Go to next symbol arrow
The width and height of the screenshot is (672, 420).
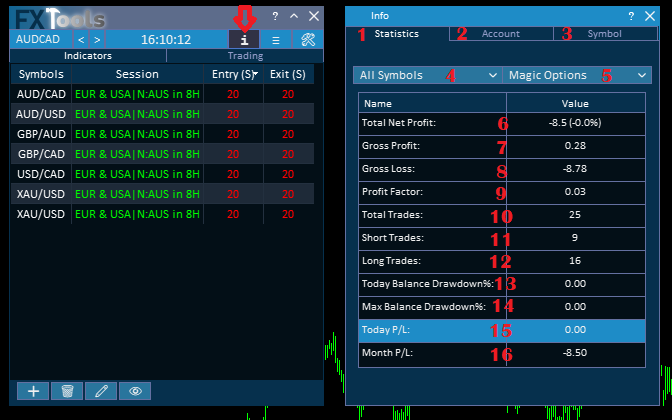pos(97,40)
